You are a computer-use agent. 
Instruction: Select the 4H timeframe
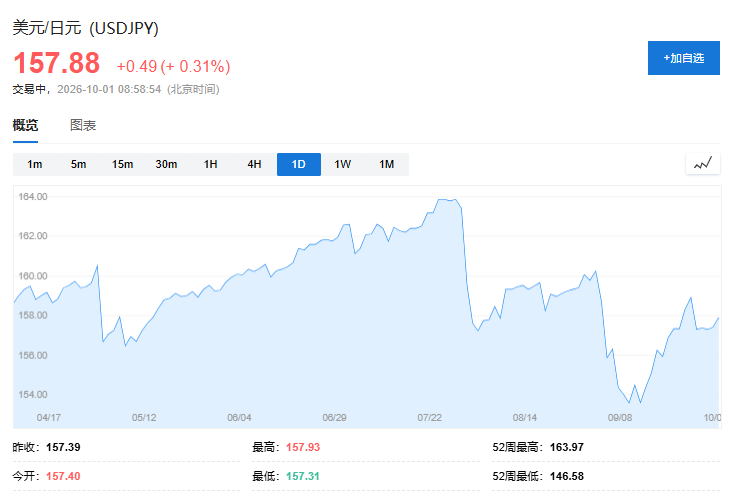255,164
